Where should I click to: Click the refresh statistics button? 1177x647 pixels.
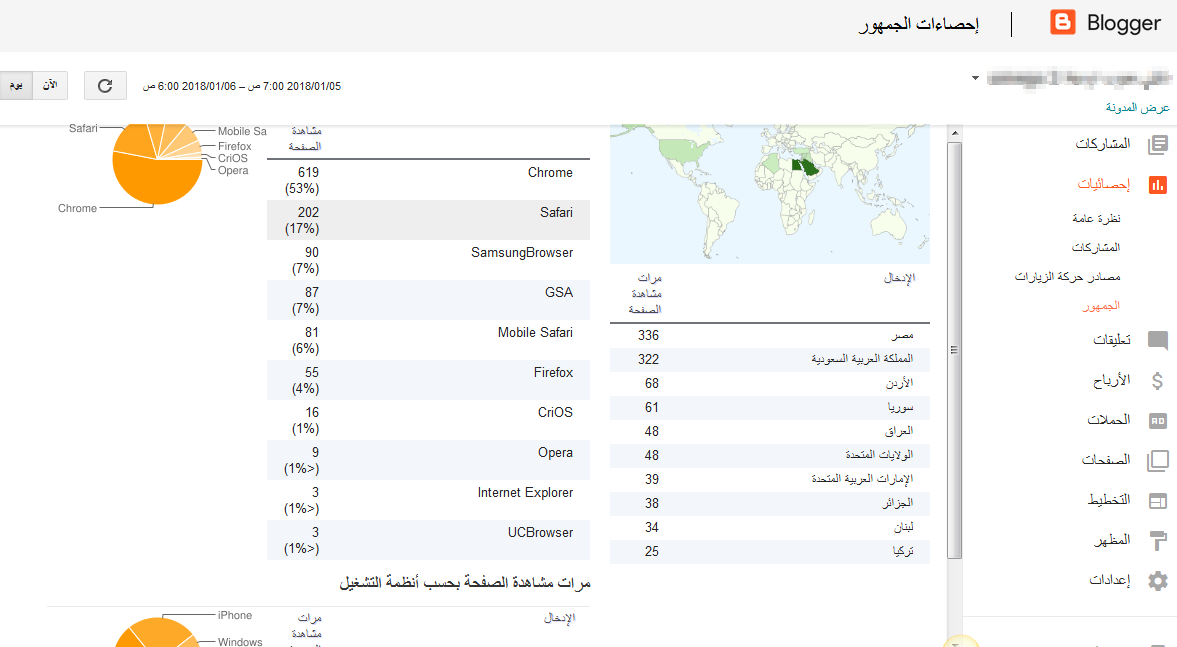(105, 86)
